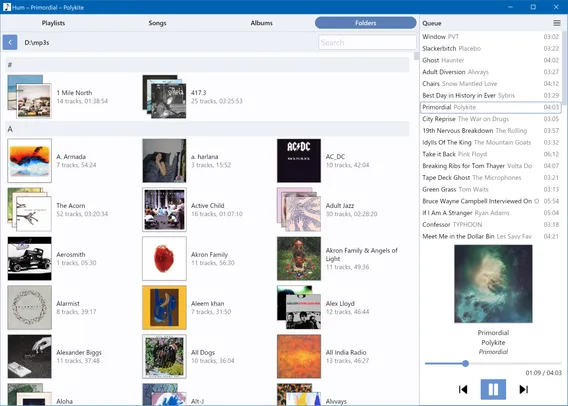Screen dimensions: 568x406
Task: Select Slackerbitch by Placebo in queue
Action: 490,49
